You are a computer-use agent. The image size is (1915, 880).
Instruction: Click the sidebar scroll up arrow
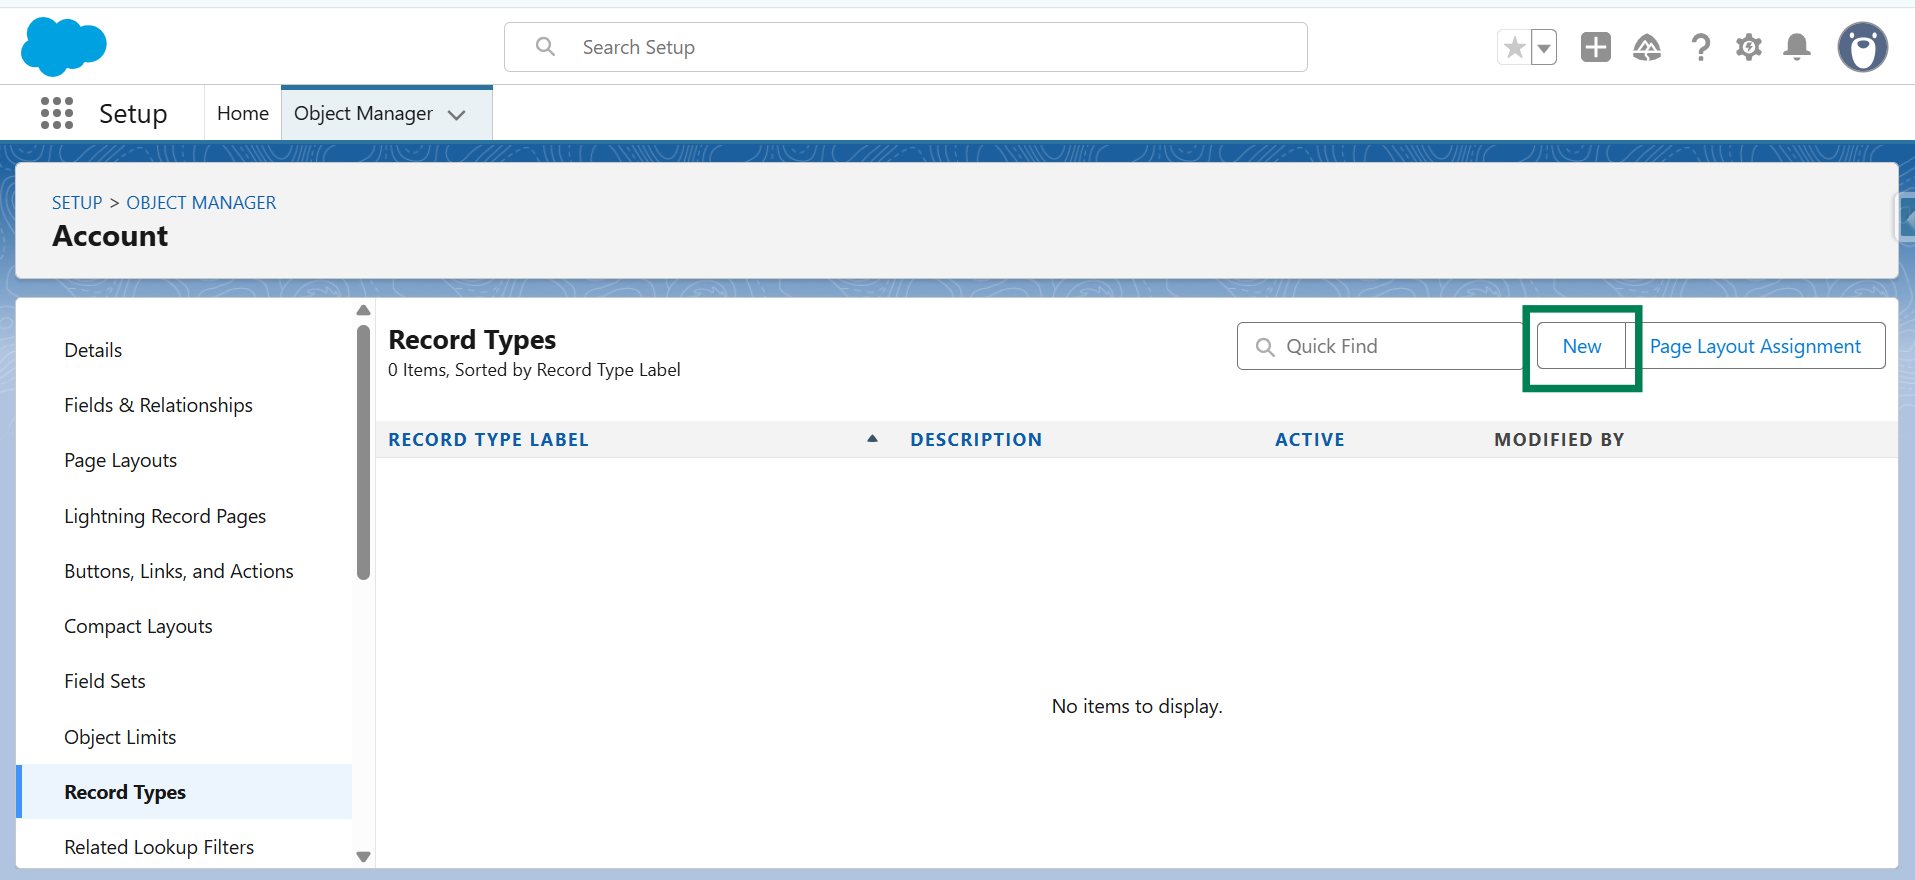363,310
